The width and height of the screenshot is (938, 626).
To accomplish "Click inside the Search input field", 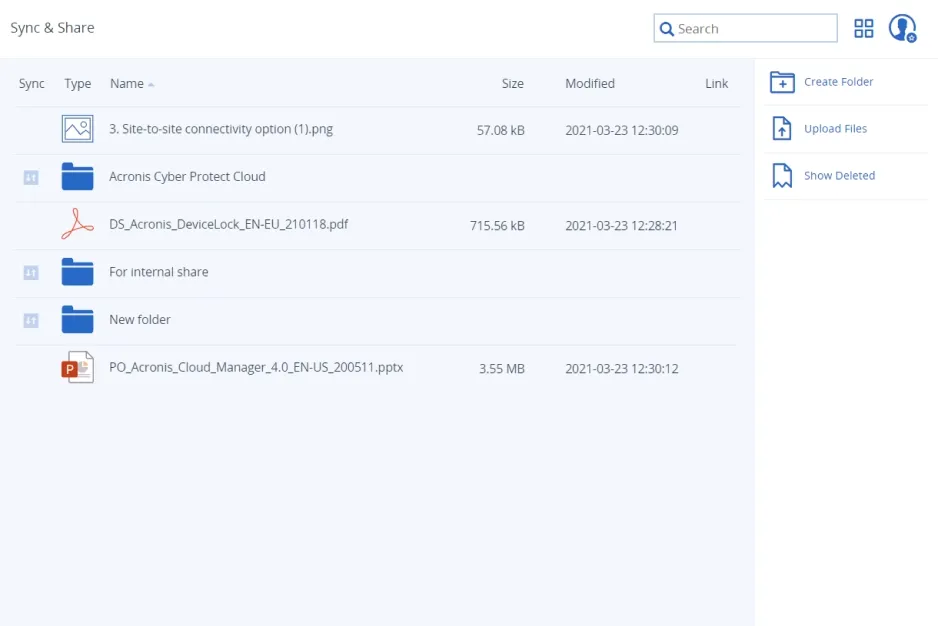I will 755,29.
